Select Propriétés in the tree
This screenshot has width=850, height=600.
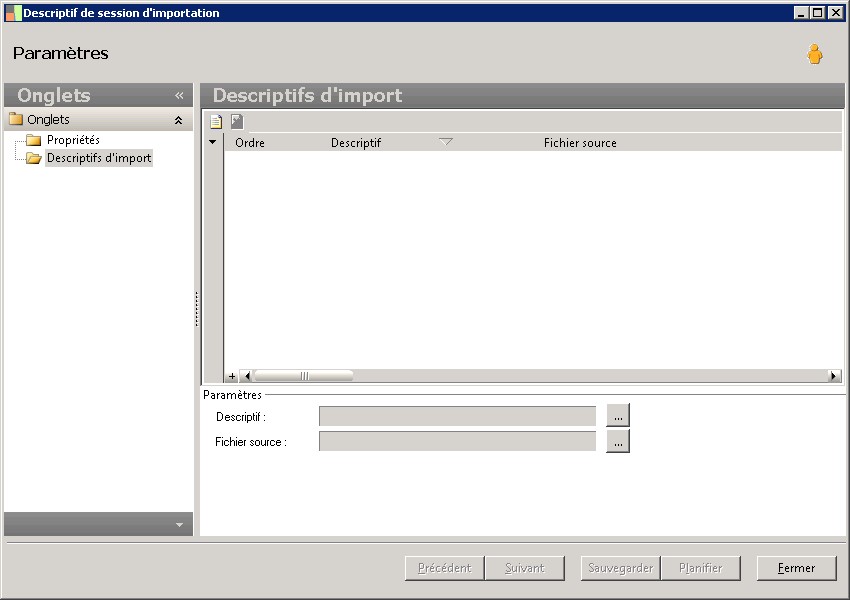coord(73,140)
